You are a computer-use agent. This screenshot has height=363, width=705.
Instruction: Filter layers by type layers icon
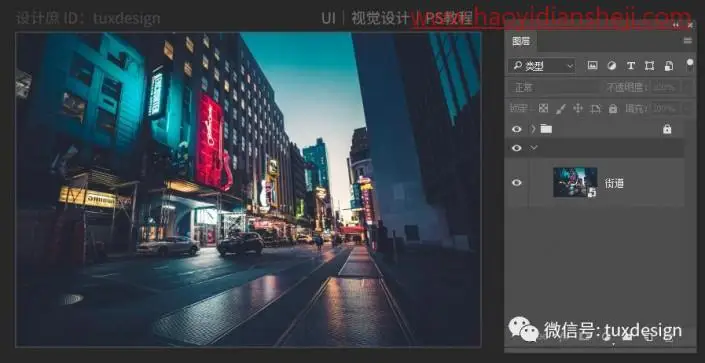631,66
